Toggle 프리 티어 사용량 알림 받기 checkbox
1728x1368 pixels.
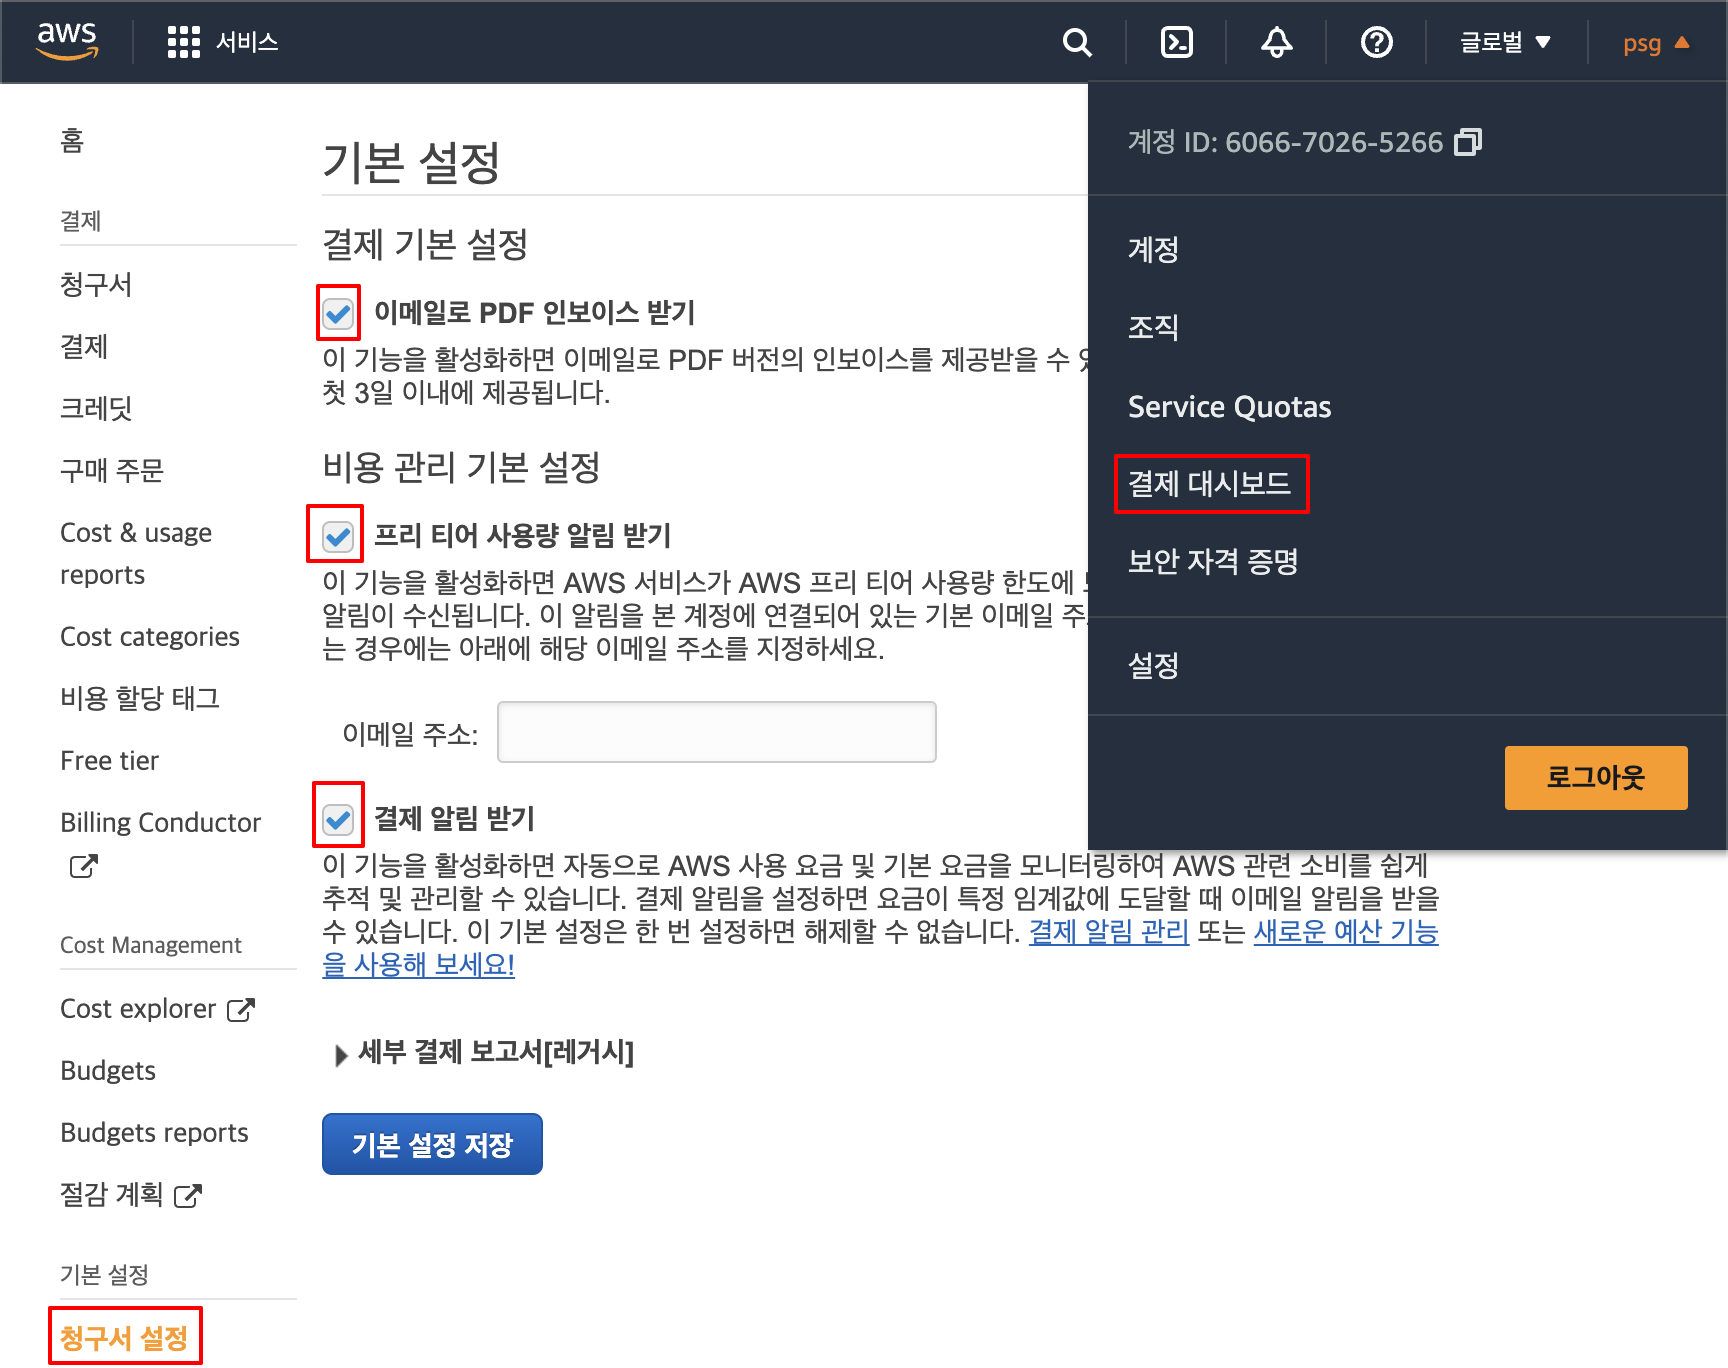tap(338, 537)
